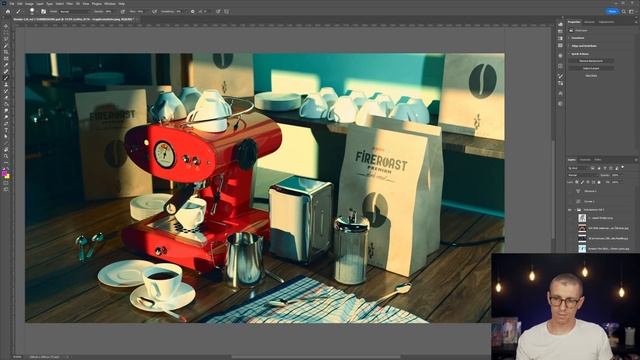Open the Window menu
640x360 pixels.
[x=109, y=4]
